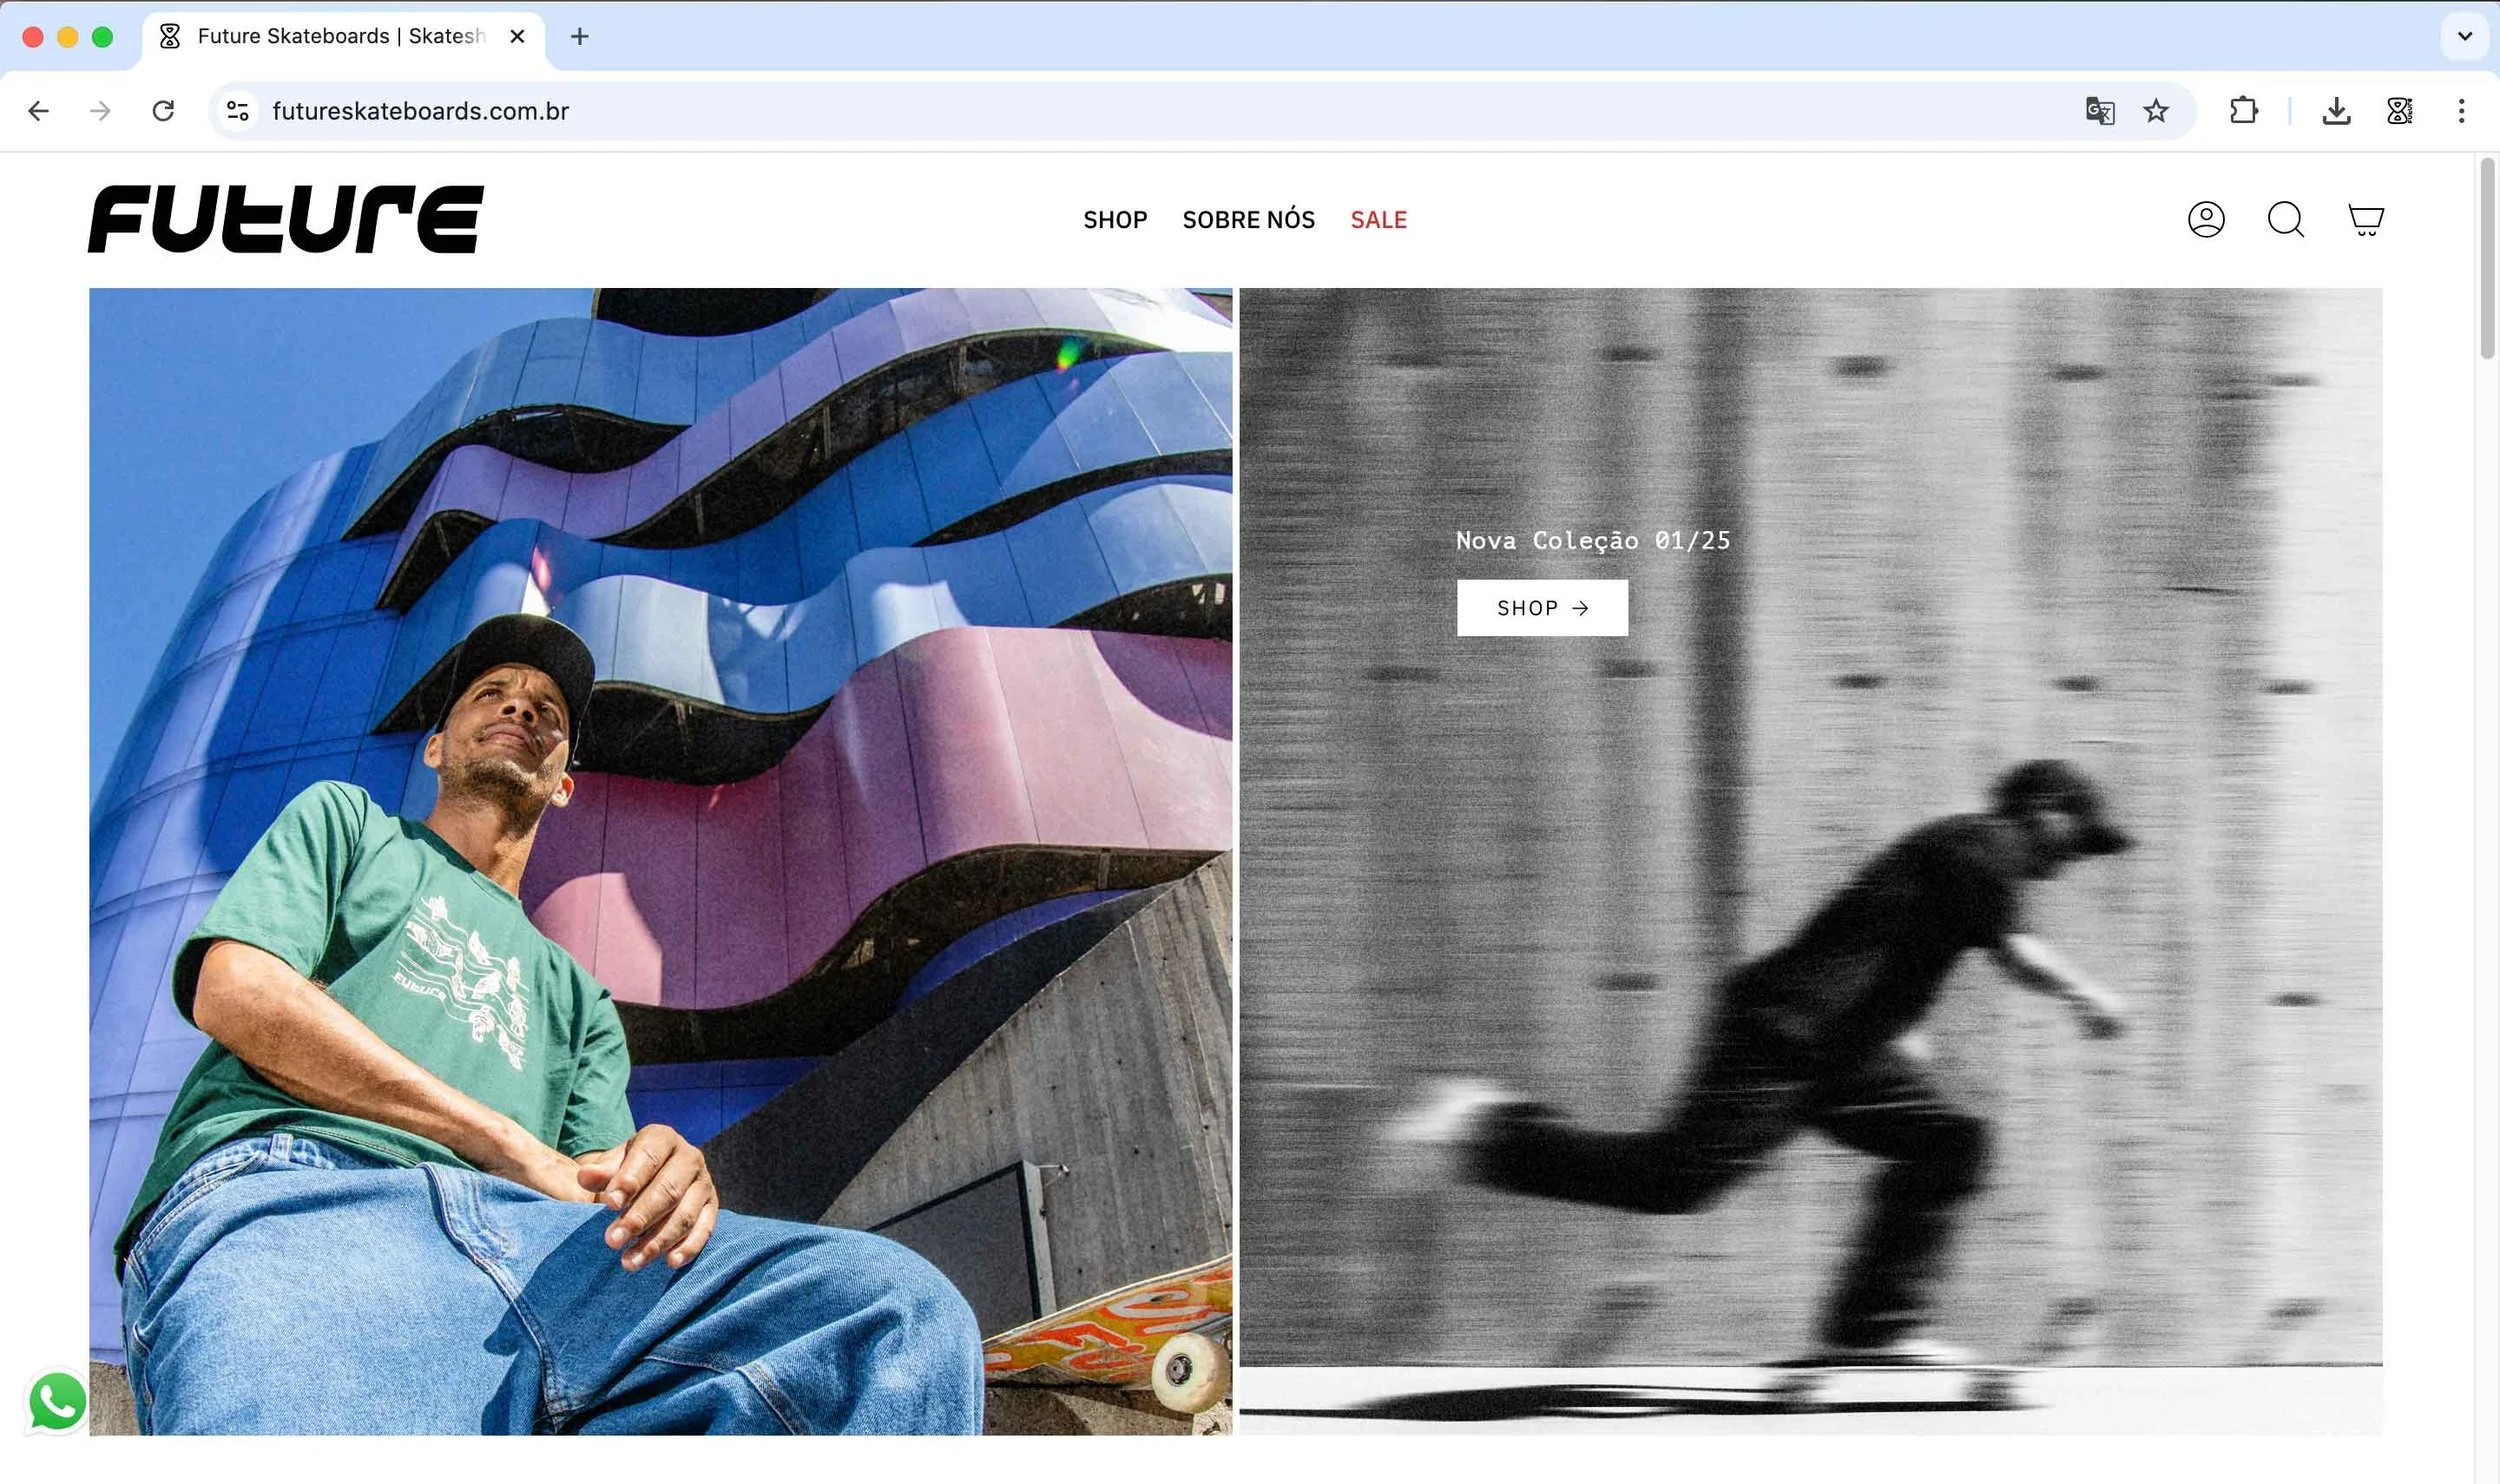Bookmark page with star icon

tap(2156, 111)
